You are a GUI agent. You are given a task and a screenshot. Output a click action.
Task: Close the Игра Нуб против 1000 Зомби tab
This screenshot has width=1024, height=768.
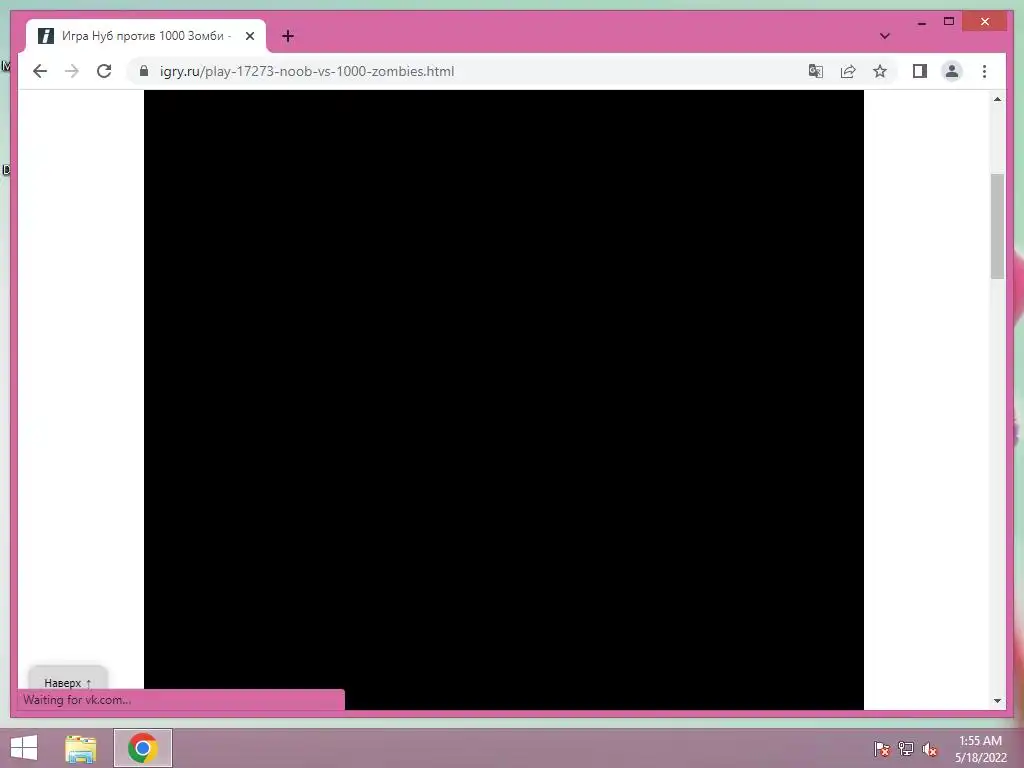tap(250, 36)
